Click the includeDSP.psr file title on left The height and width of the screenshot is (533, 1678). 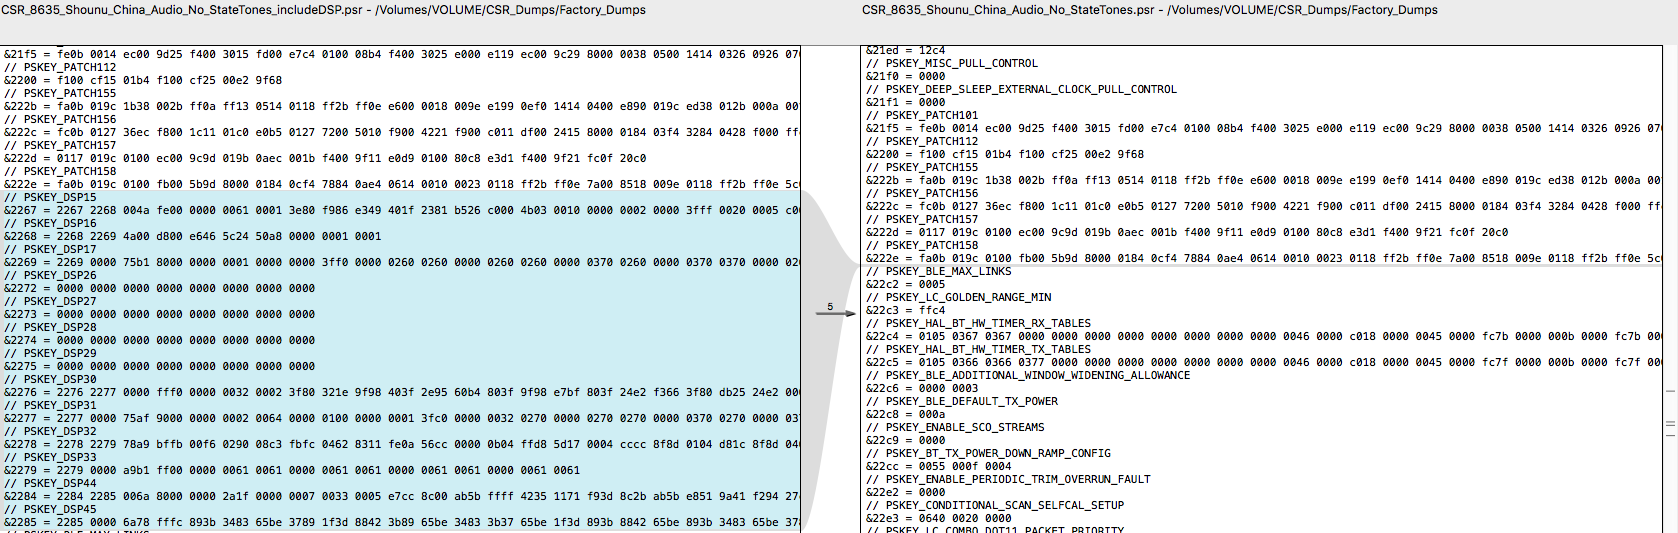pos(324,10)
